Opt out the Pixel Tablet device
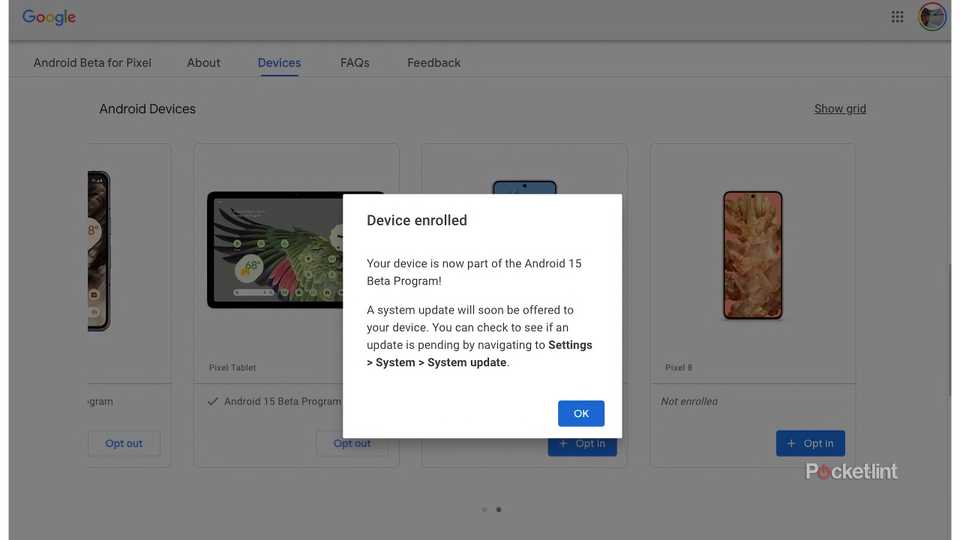The height and width of the screenshot is (540, 960). (x=352, y=443)
